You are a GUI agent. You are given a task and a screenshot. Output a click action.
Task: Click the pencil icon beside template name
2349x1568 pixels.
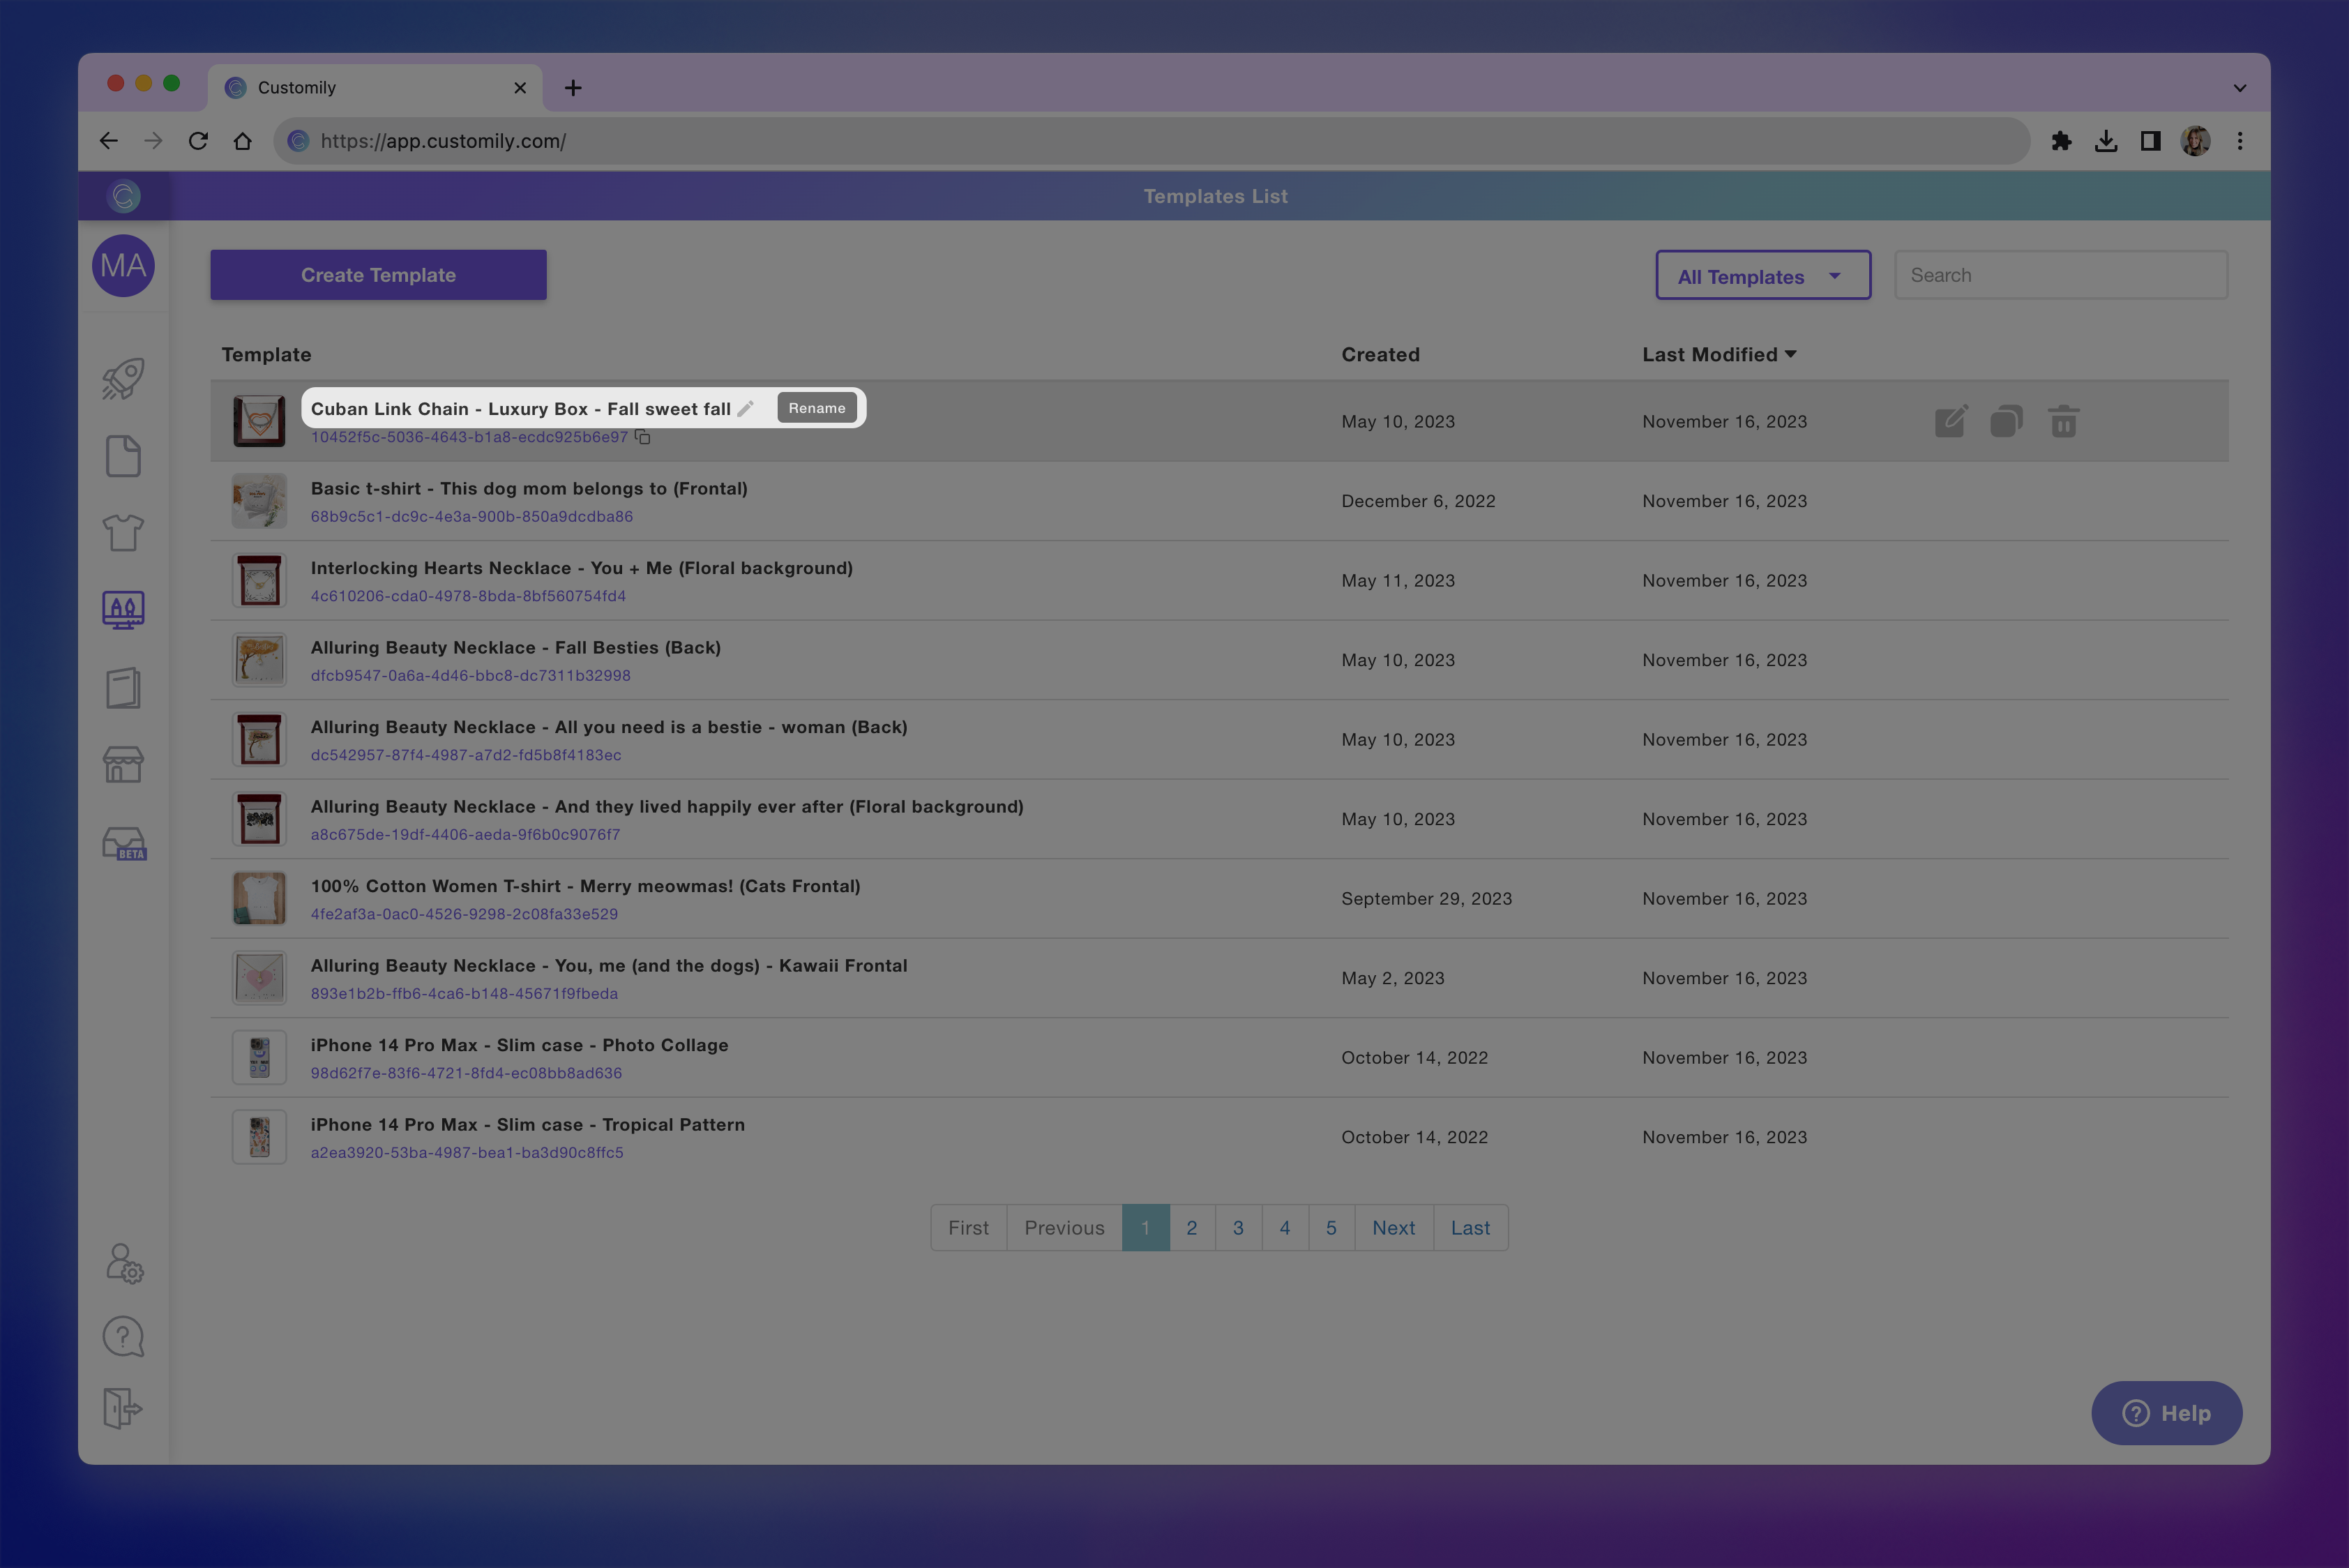746,408
